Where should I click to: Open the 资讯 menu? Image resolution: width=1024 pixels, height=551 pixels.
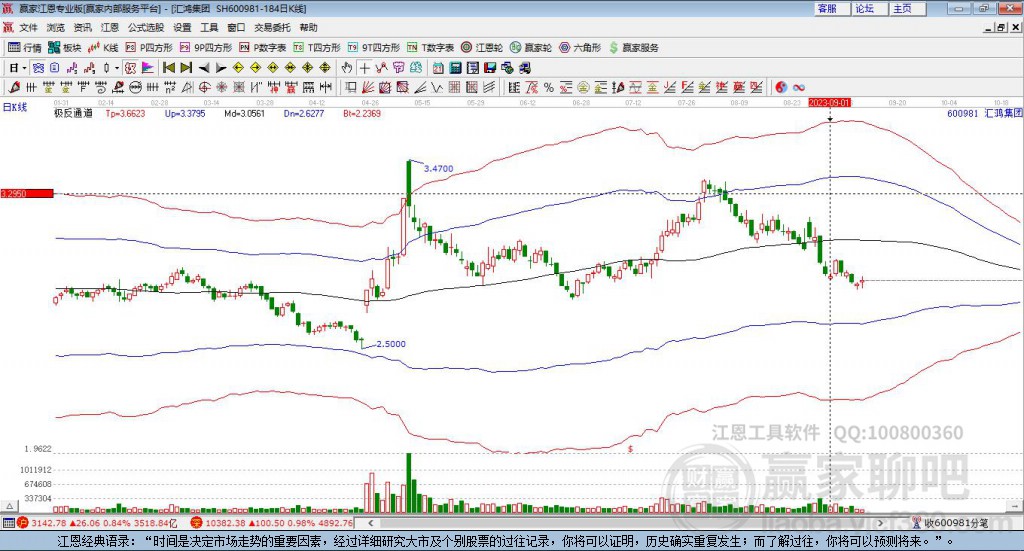coord(82,27)
